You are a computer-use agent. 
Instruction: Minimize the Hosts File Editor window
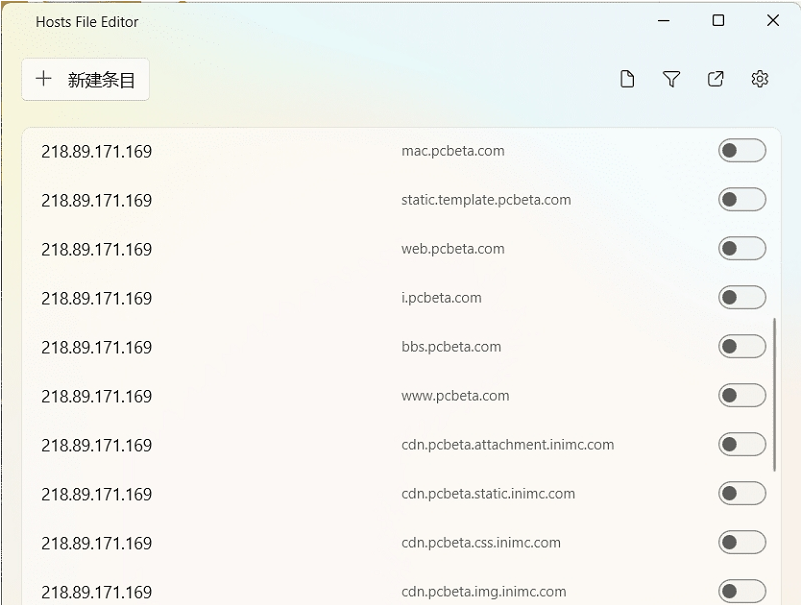[x=663, y=21]
